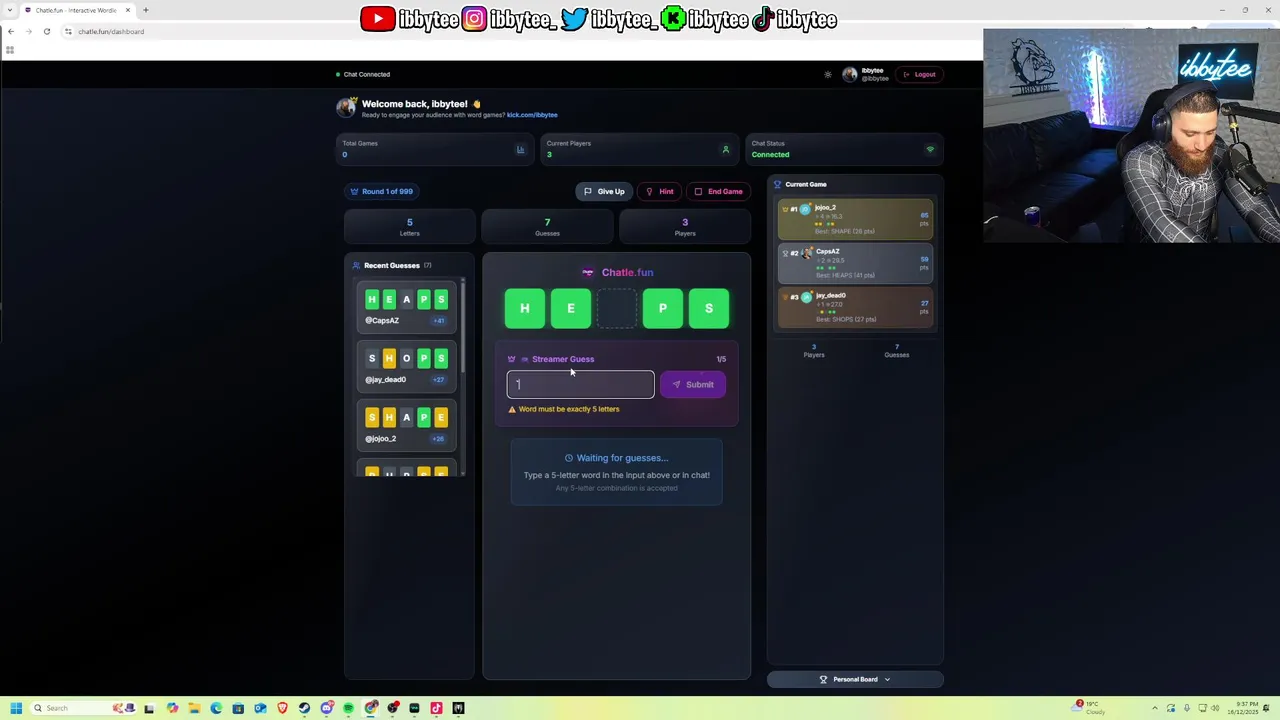The width and height of the screenshot is (1280, 720).
Task: Click the 7 Guesses stat card
Action: [x=547, y=227]
